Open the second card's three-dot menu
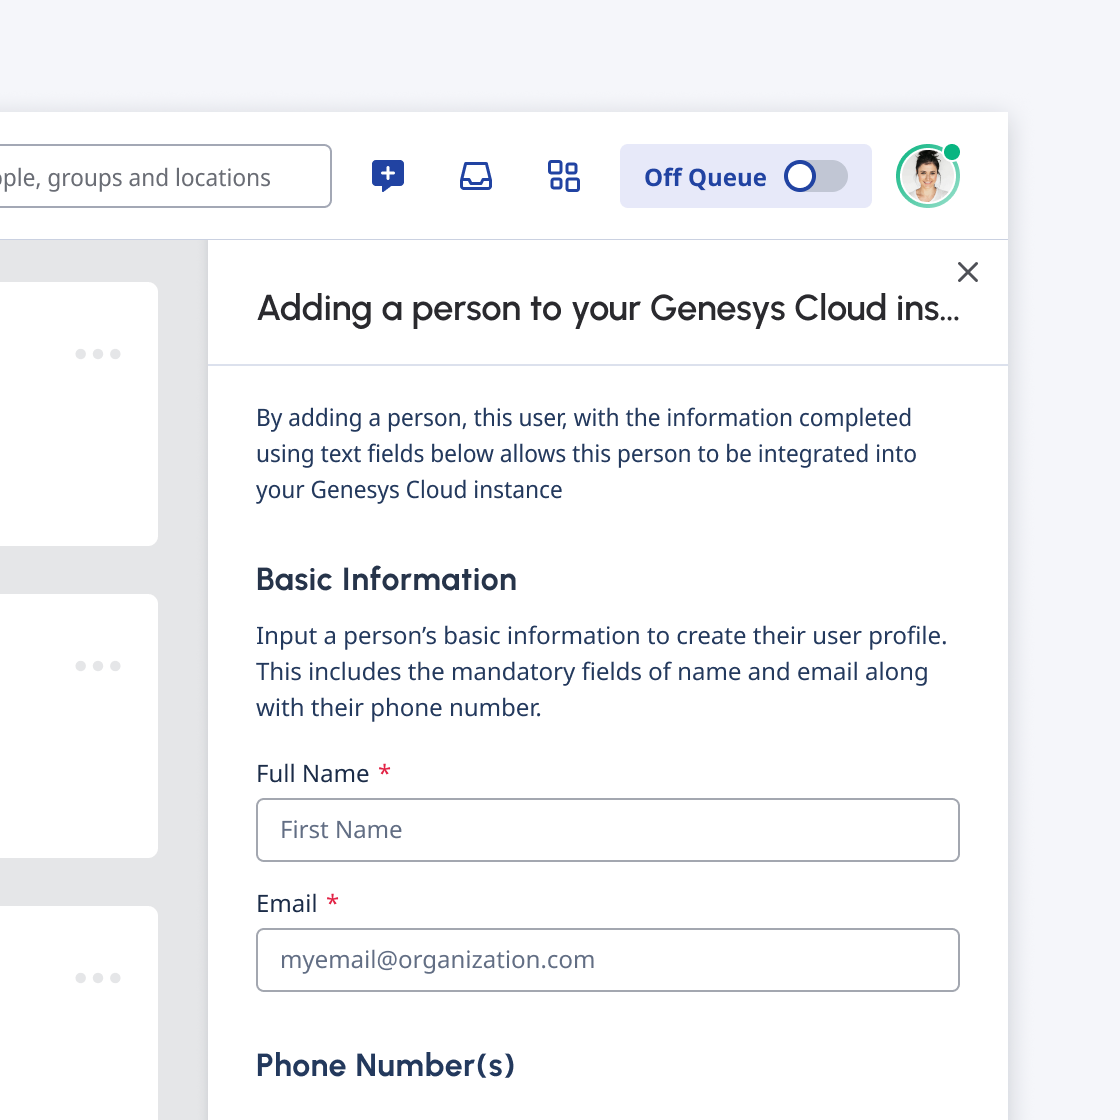 point(98,666)
